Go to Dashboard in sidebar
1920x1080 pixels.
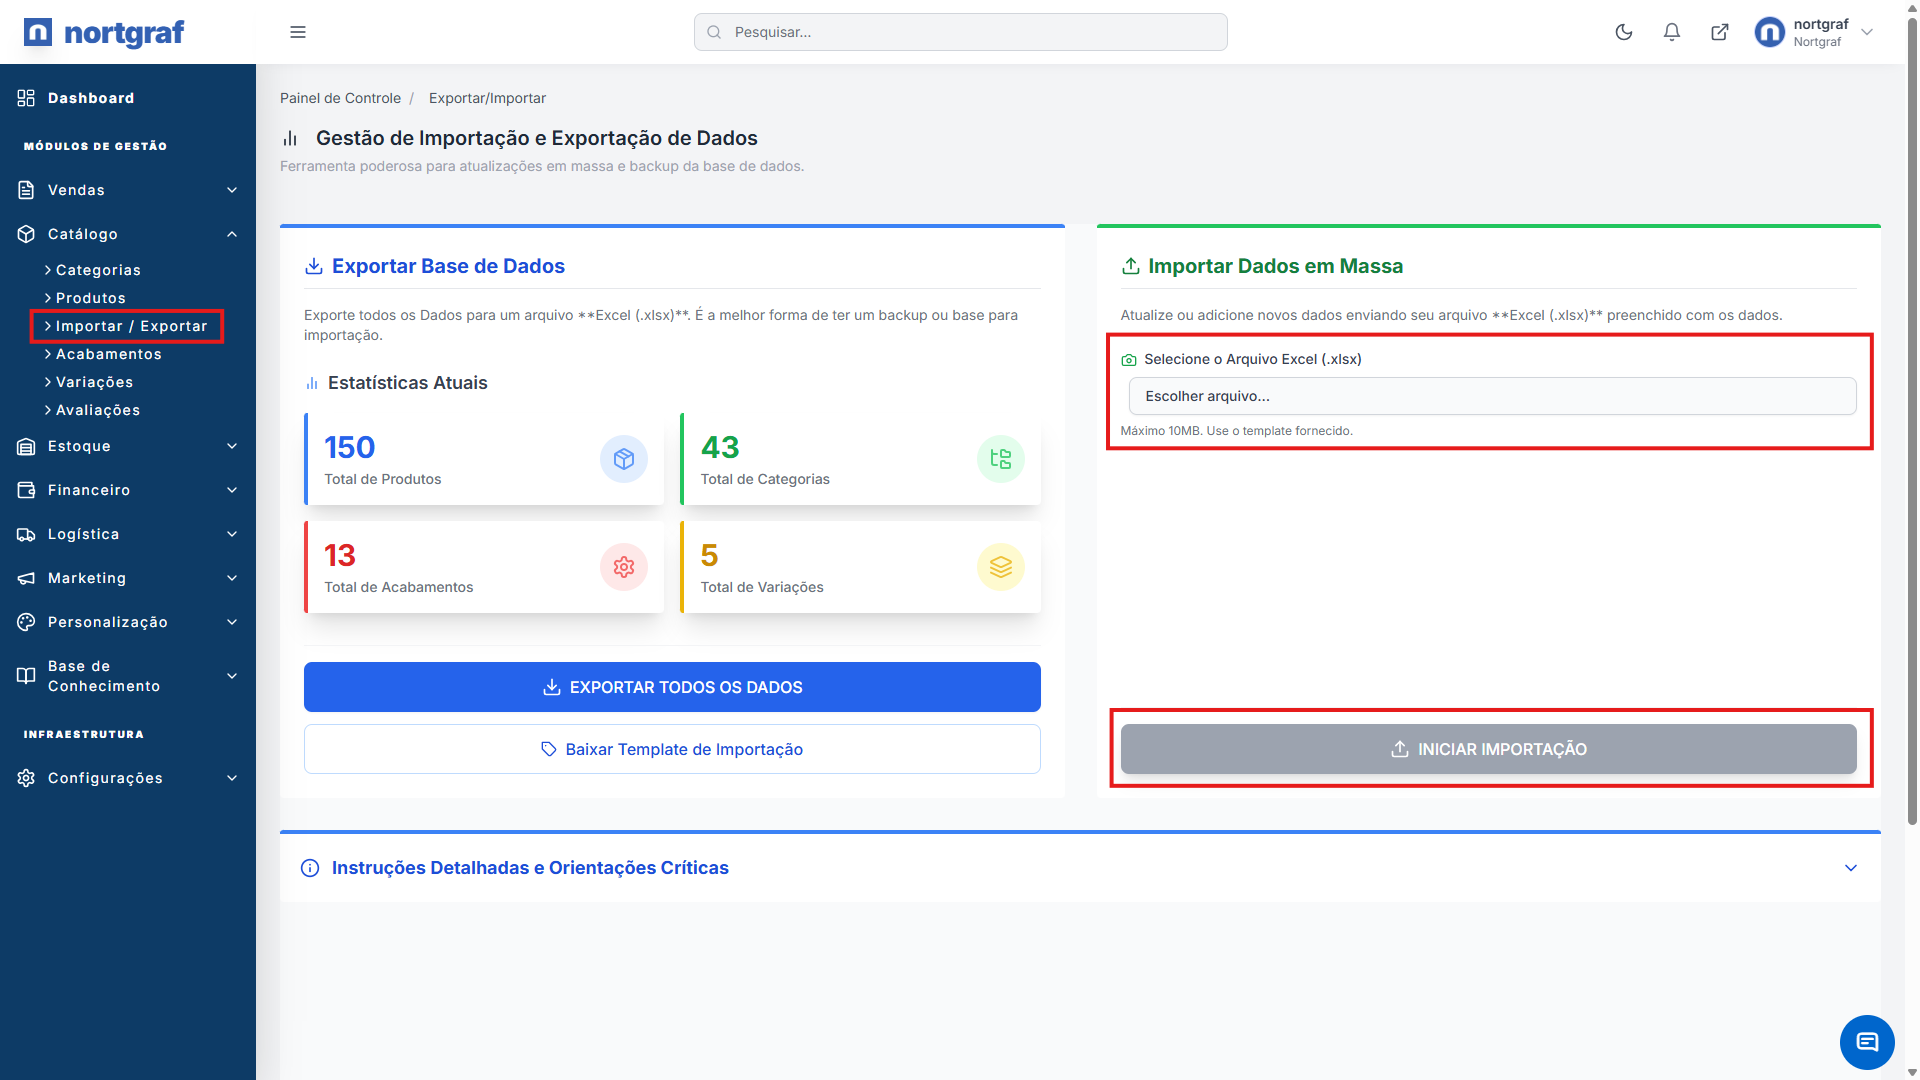coord(90,98)
